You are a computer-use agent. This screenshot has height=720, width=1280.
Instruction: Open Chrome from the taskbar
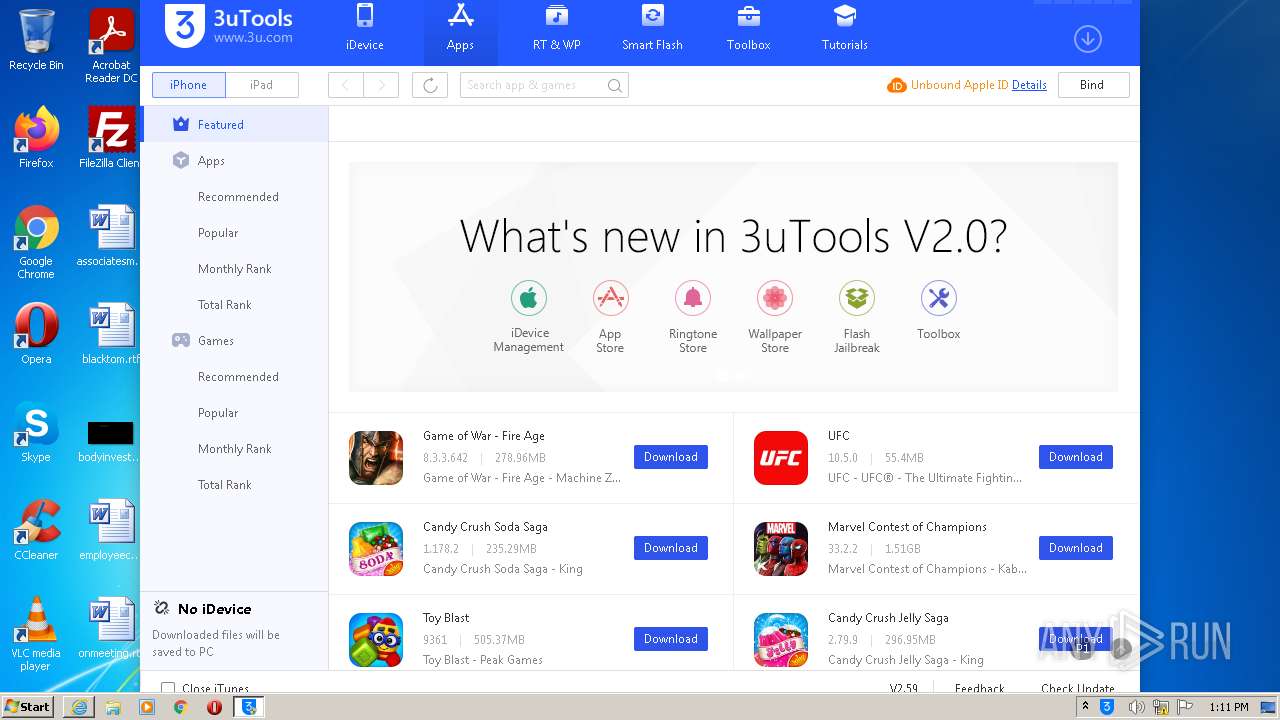click(x=180, y=707)
